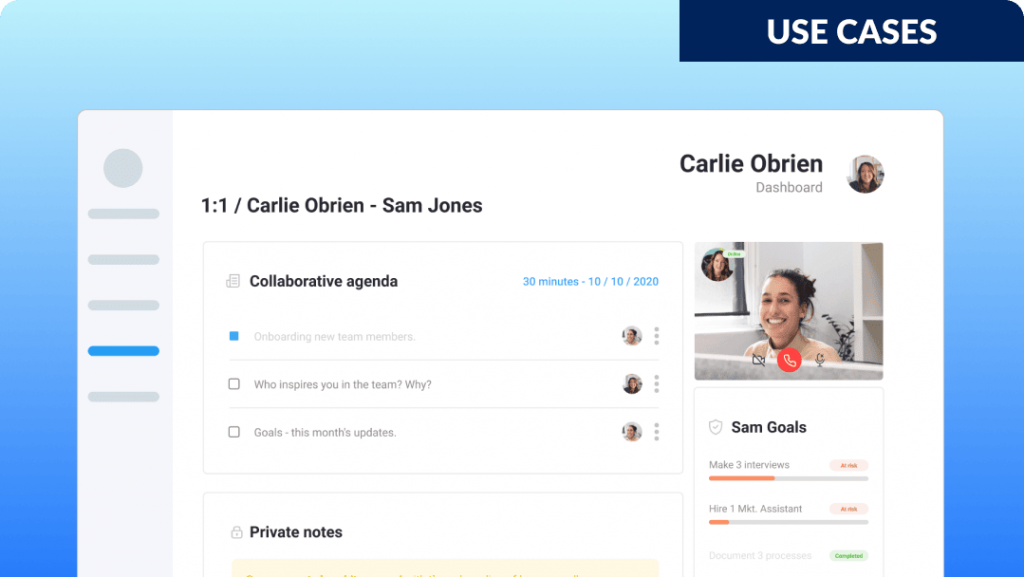Check the 'Goals - this month's updates' item
1024x577 pixels.
tap(234, 432)
